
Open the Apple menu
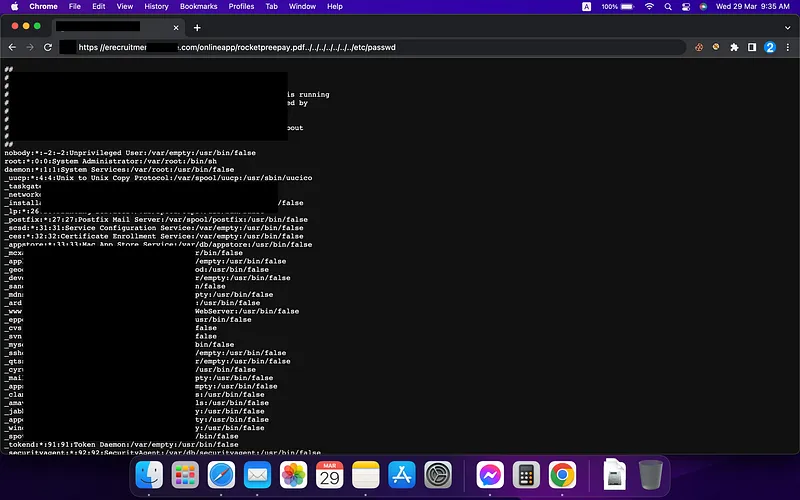pos(14,7)
